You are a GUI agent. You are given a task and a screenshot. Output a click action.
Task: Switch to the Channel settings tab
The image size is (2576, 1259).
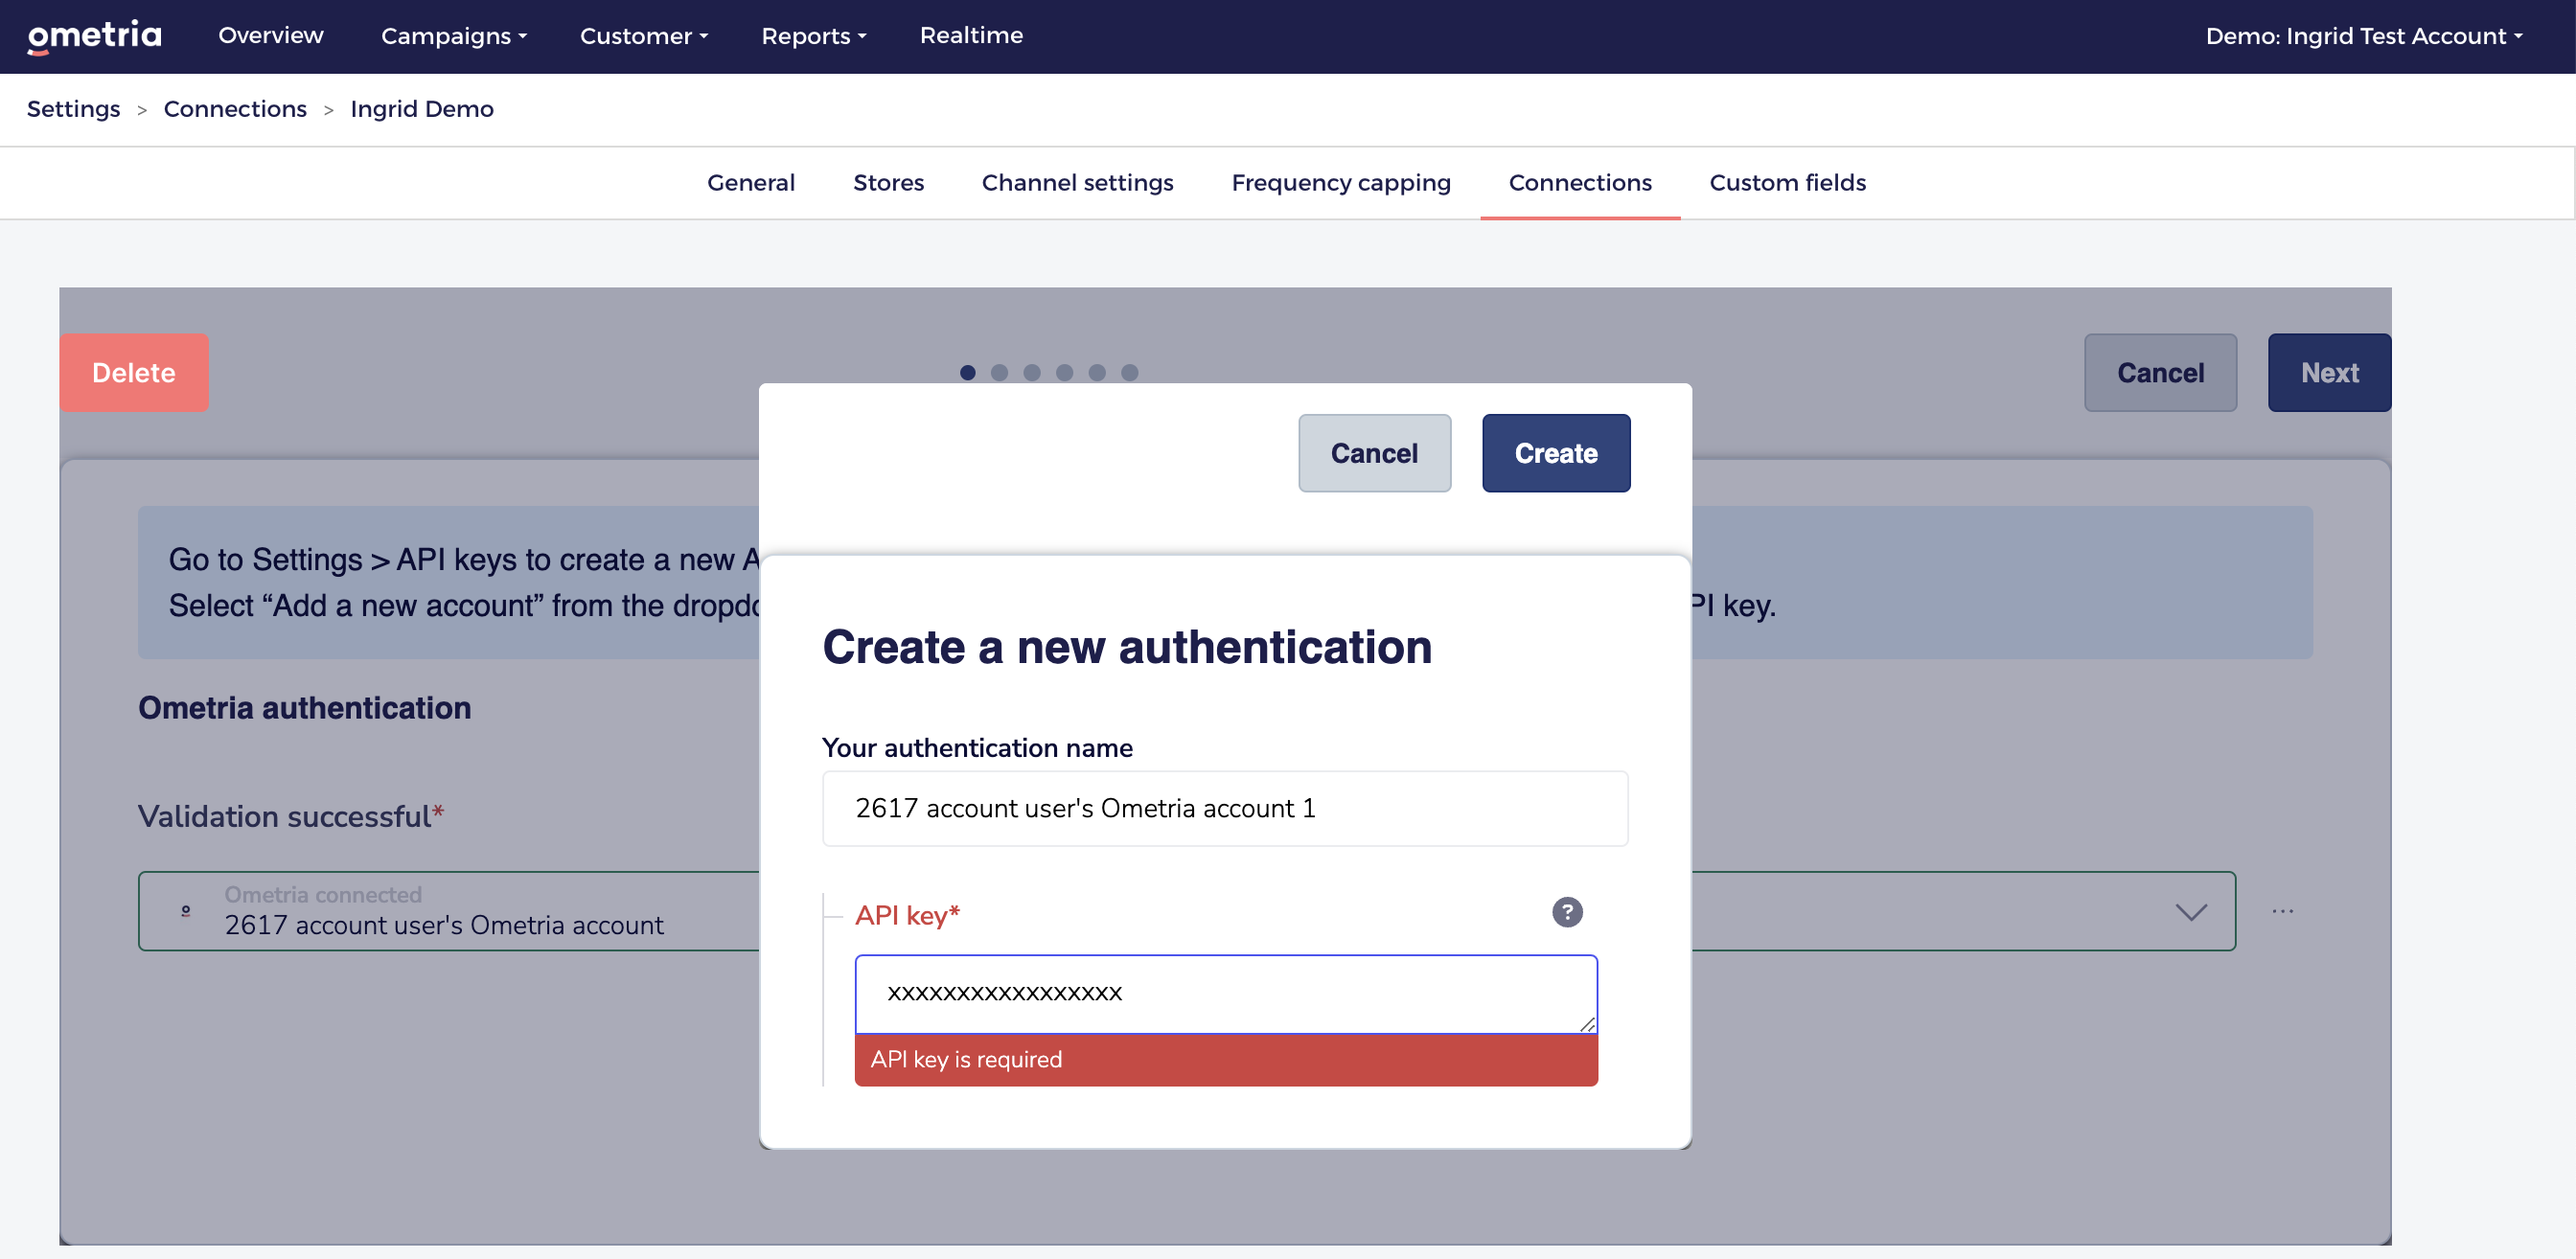(1077, 183)
